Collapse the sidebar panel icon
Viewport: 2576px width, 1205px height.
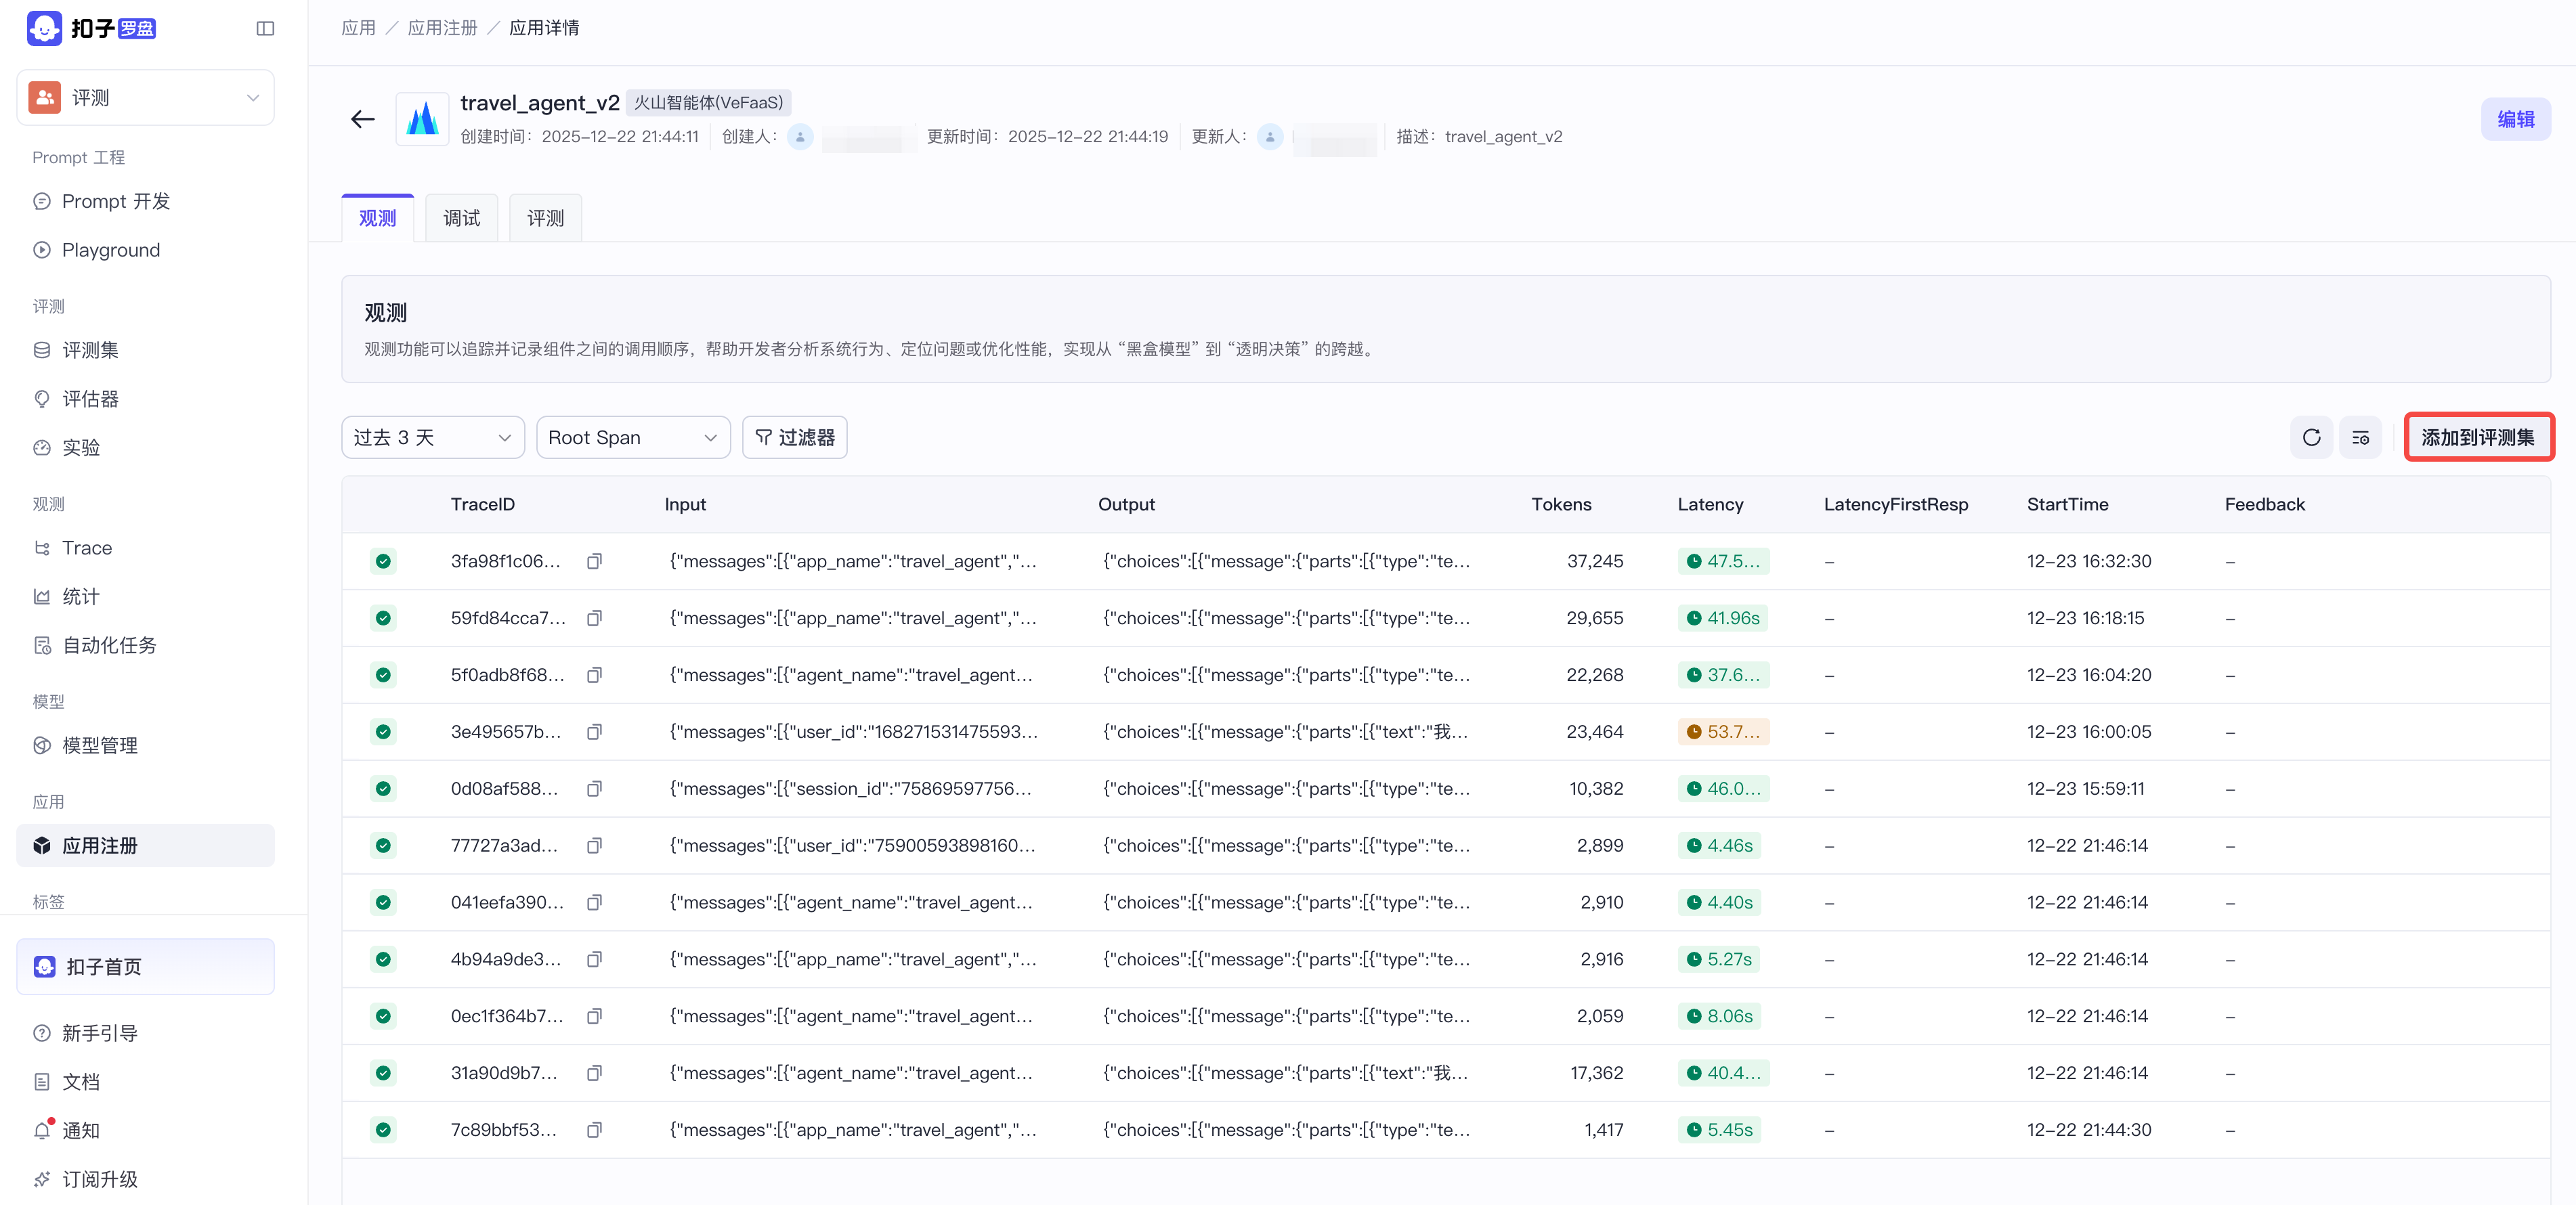coord(265,28)
